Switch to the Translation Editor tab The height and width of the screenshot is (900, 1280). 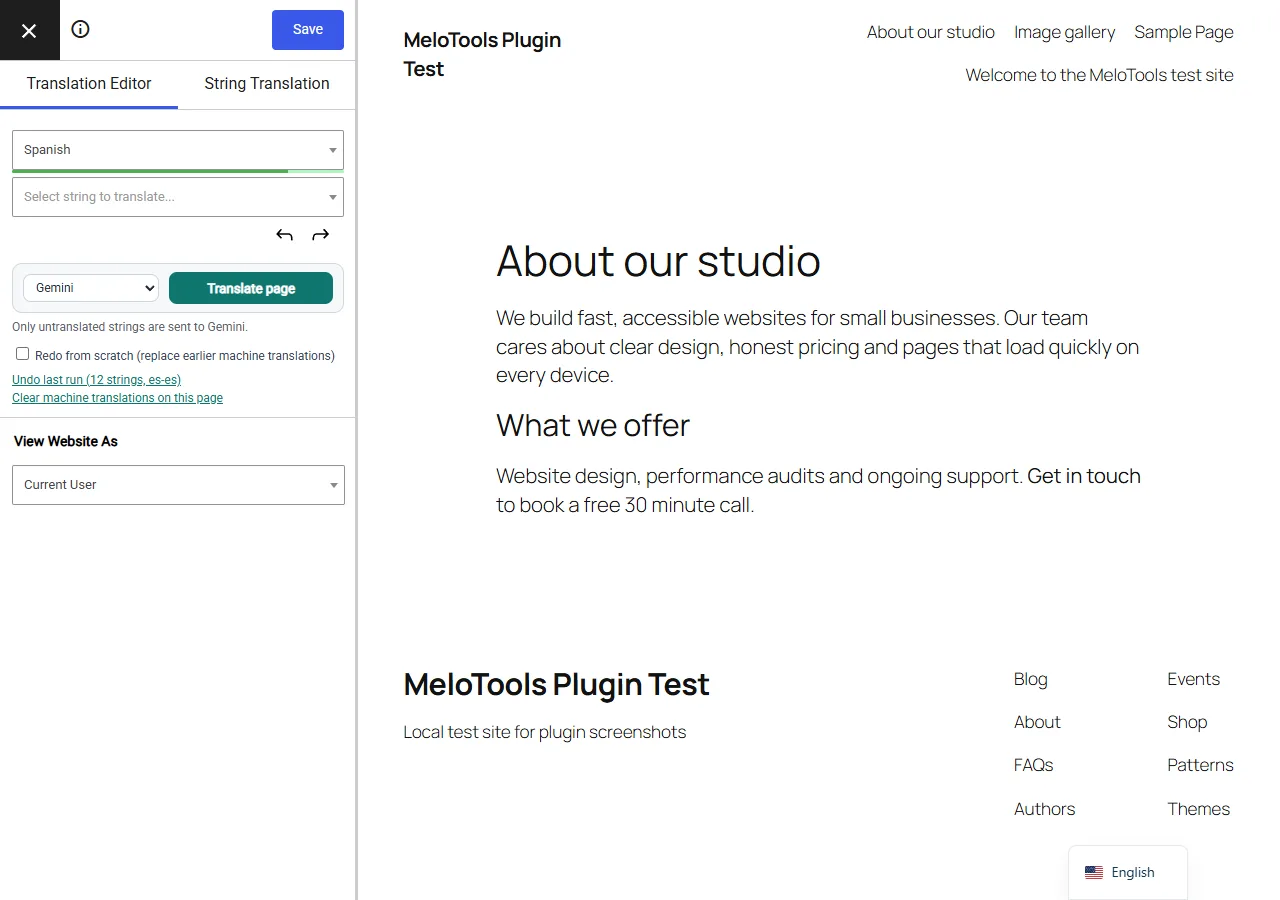[x=89, y=84]
